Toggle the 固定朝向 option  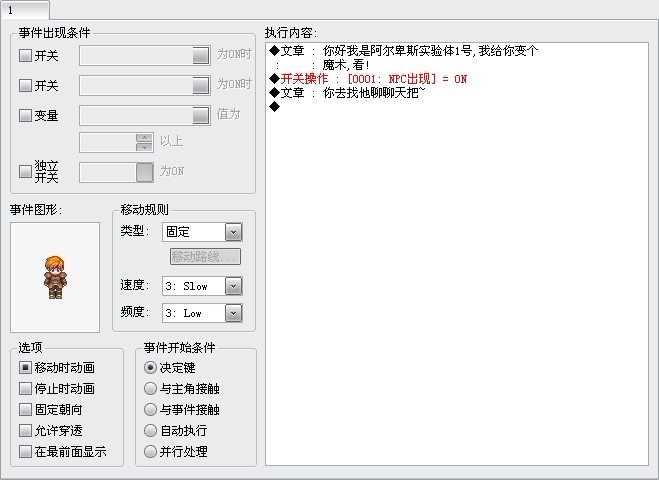point(51,409)
